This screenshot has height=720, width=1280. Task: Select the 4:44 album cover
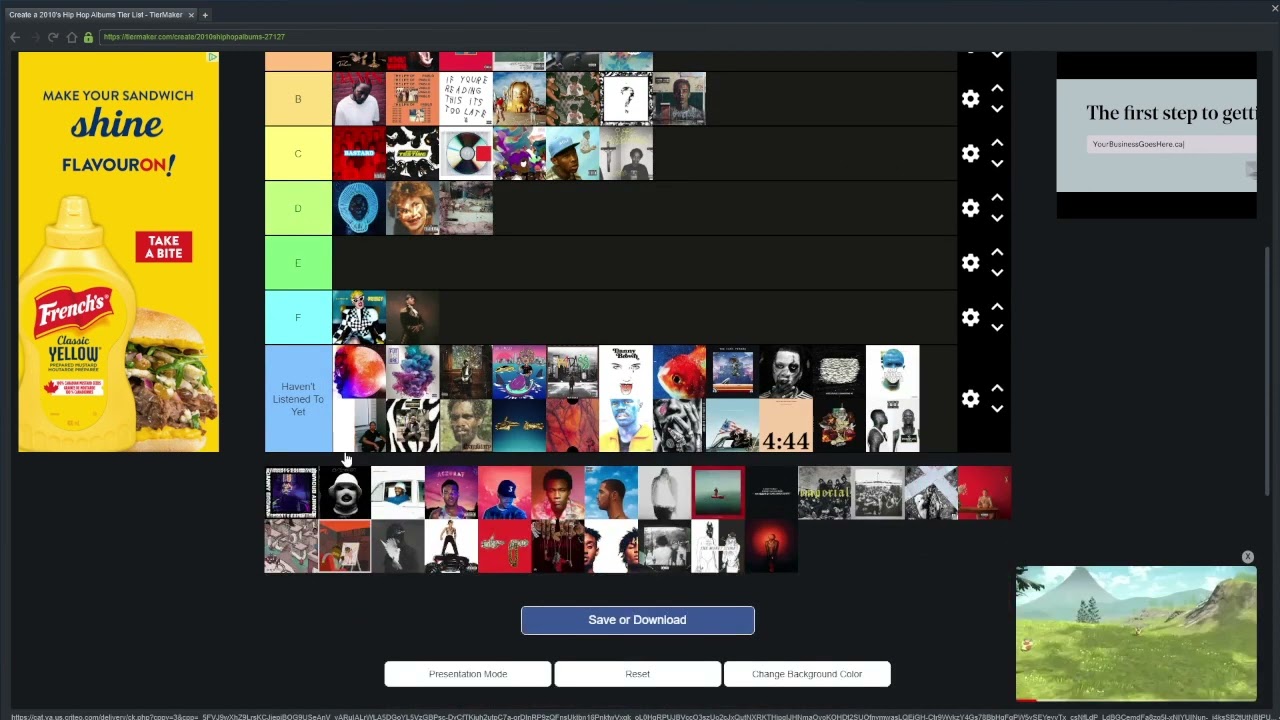[x=786, y=425]
